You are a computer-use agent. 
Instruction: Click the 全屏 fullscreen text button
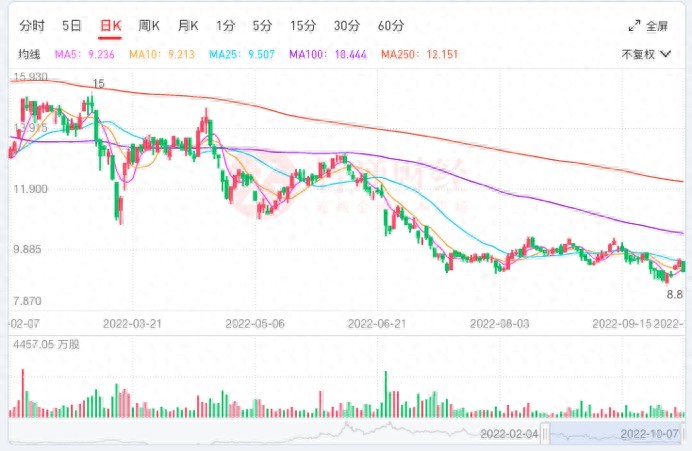658,25
